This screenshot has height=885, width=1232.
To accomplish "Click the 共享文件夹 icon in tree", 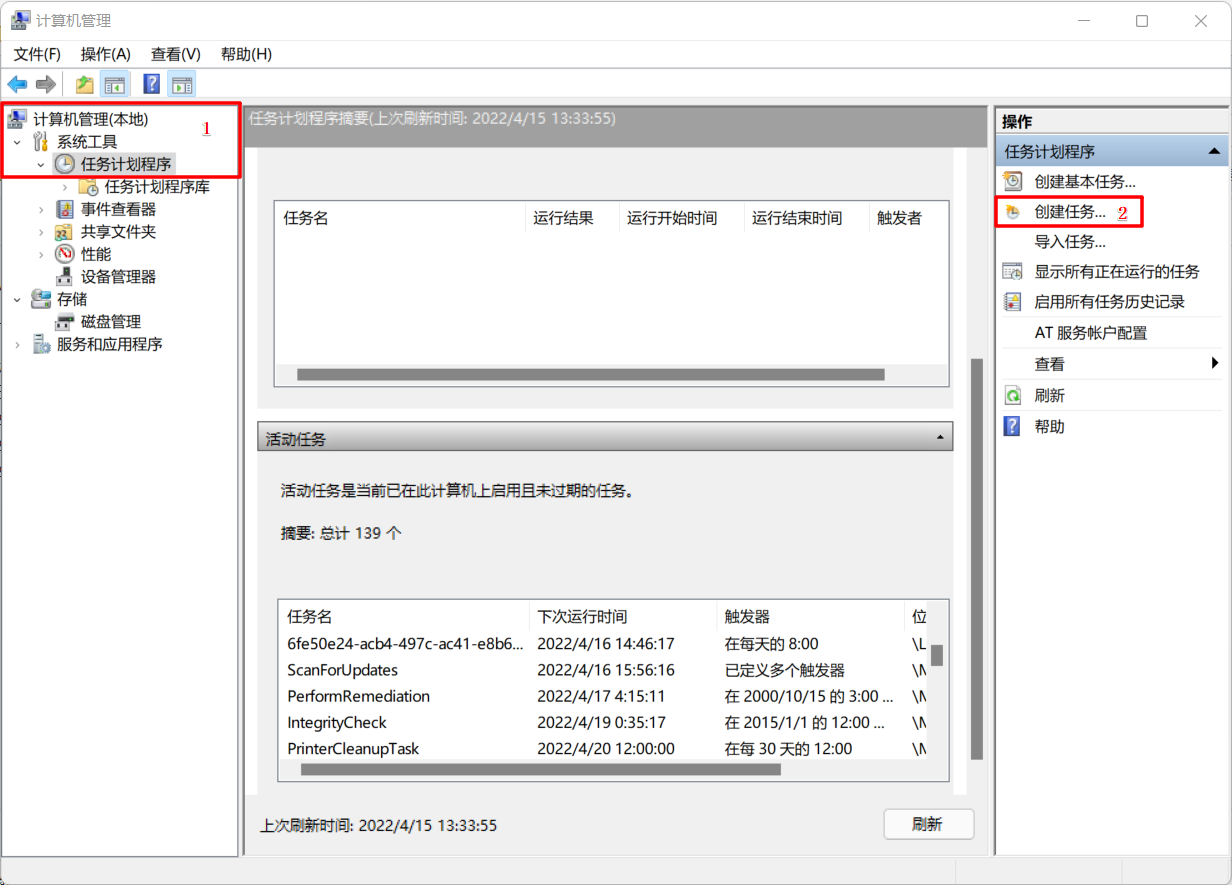I will tap(64, 232).
